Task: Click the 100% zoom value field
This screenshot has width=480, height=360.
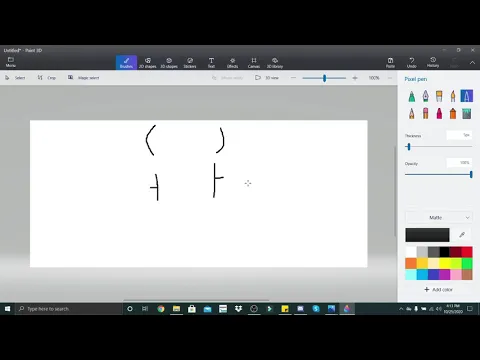Action: click(x=374, y=78)
